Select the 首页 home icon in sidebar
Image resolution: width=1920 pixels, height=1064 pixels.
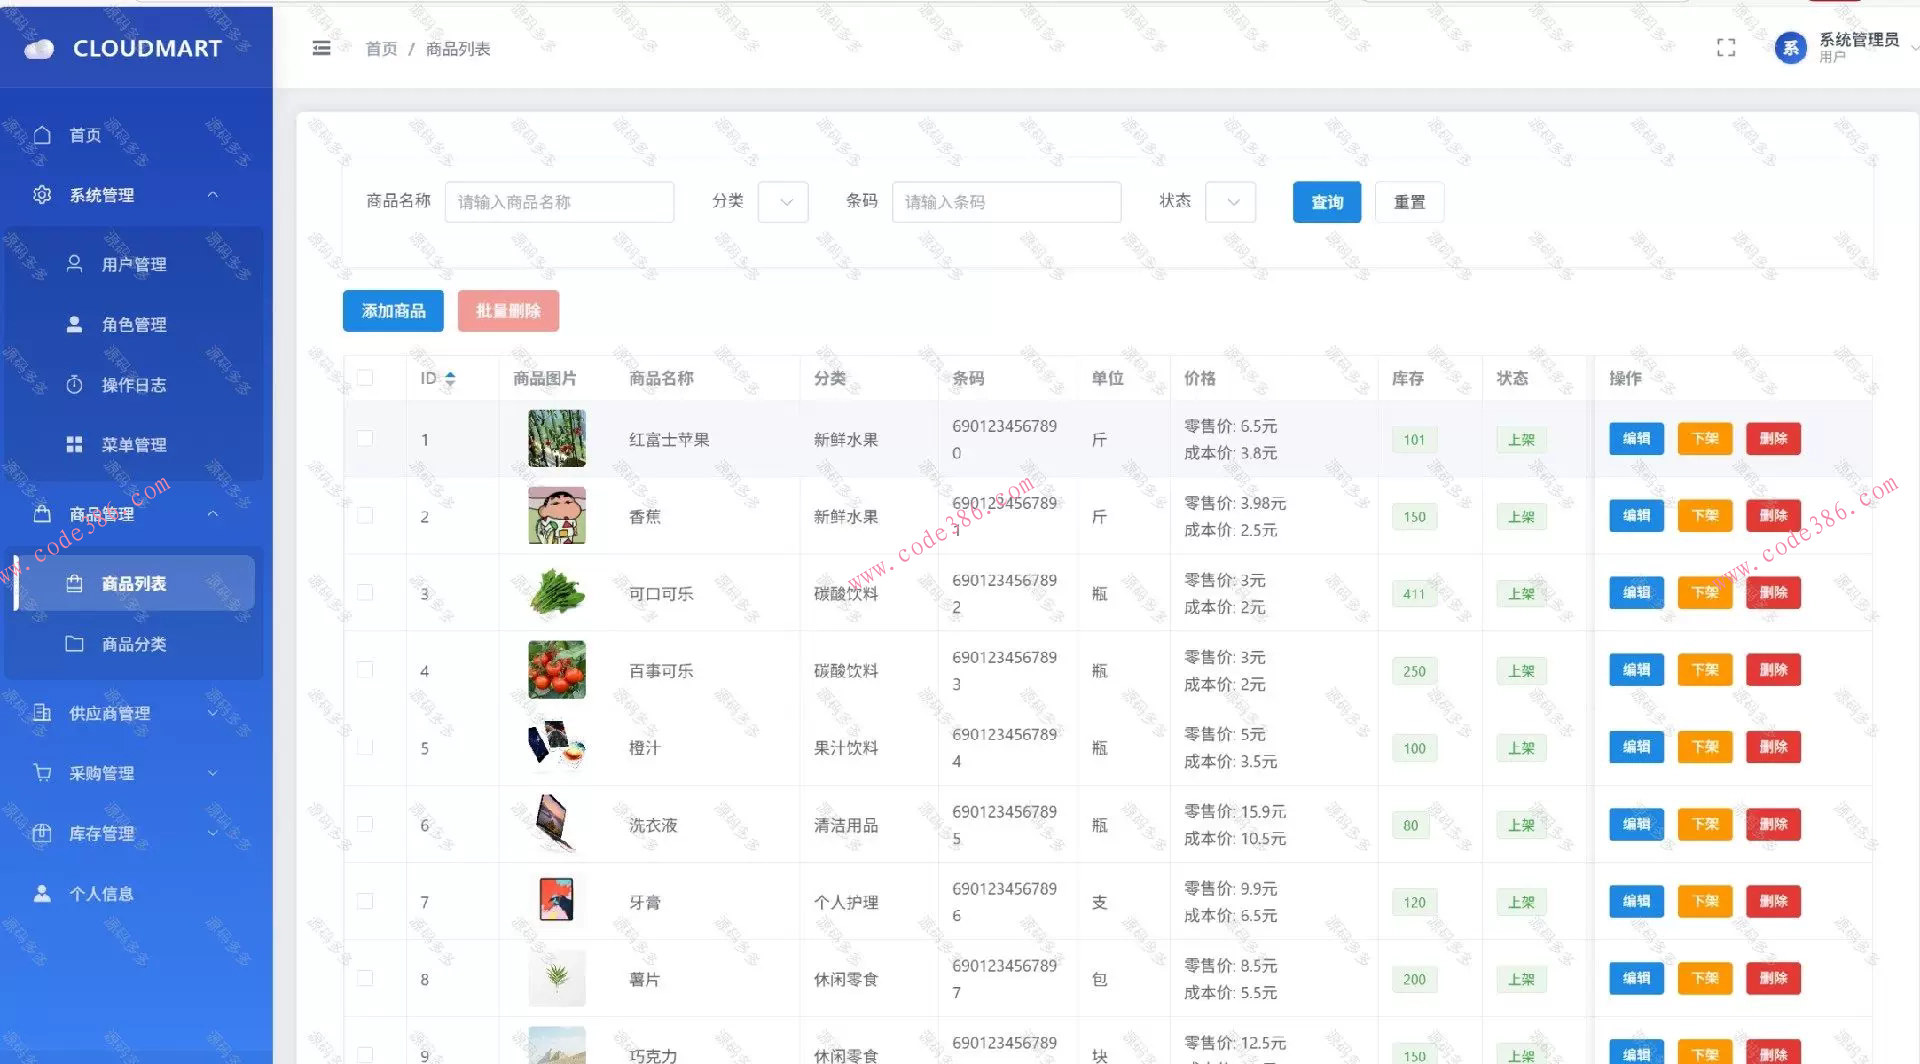(42, 134)
